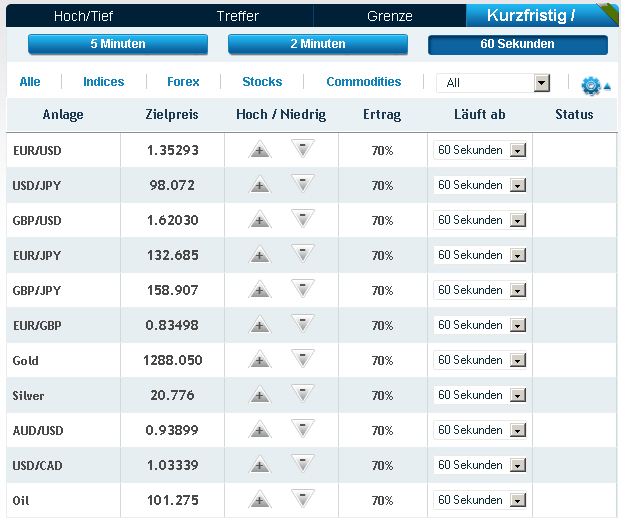Pick Low arrow for EUR/GBP
This screenshot has height=518, width=621.
tap(303, 323)
